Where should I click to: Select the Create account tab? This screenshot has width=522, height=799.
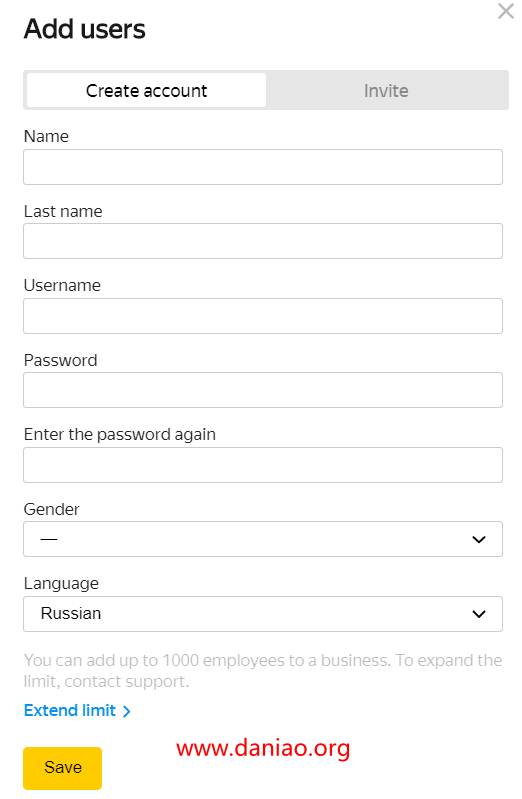(x=146, y=91)
